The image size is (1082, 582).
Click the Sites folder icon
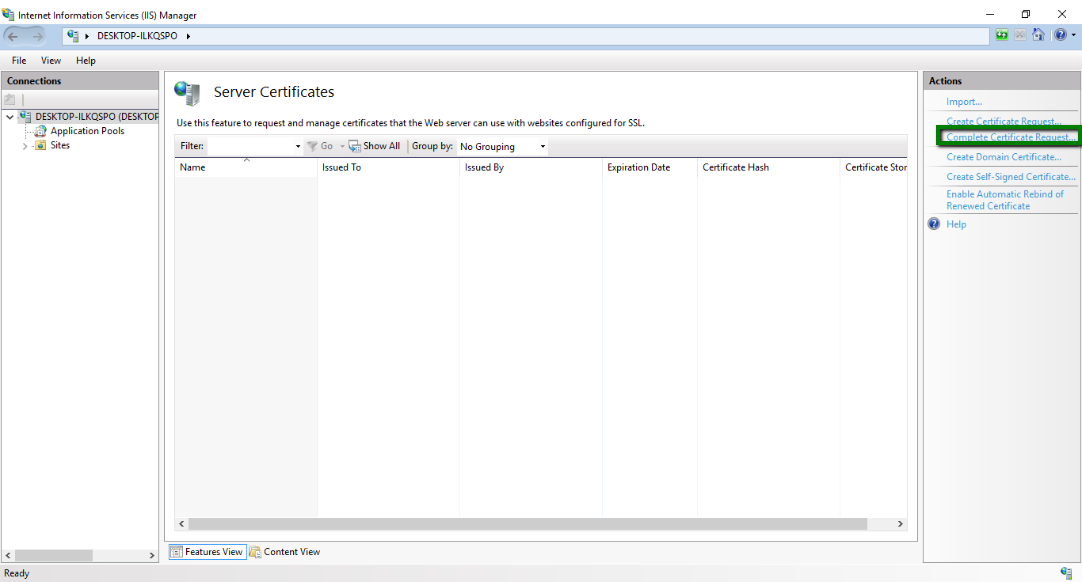(41, 146)
